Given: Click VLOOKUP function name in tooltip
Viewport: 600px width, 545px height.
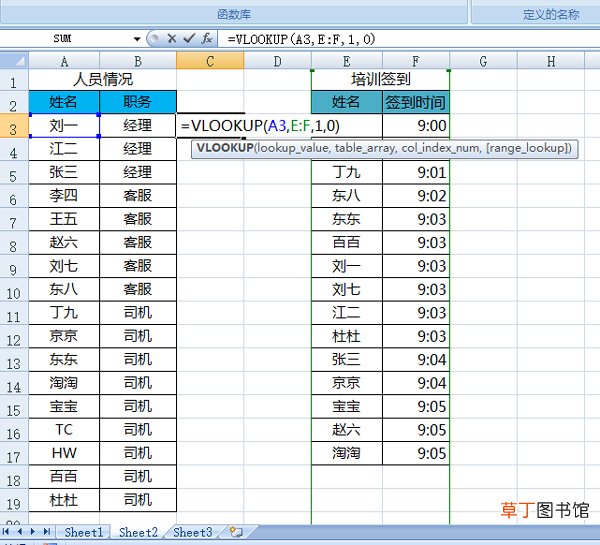Looking at the screenshot, I should (x=225, y=148).
